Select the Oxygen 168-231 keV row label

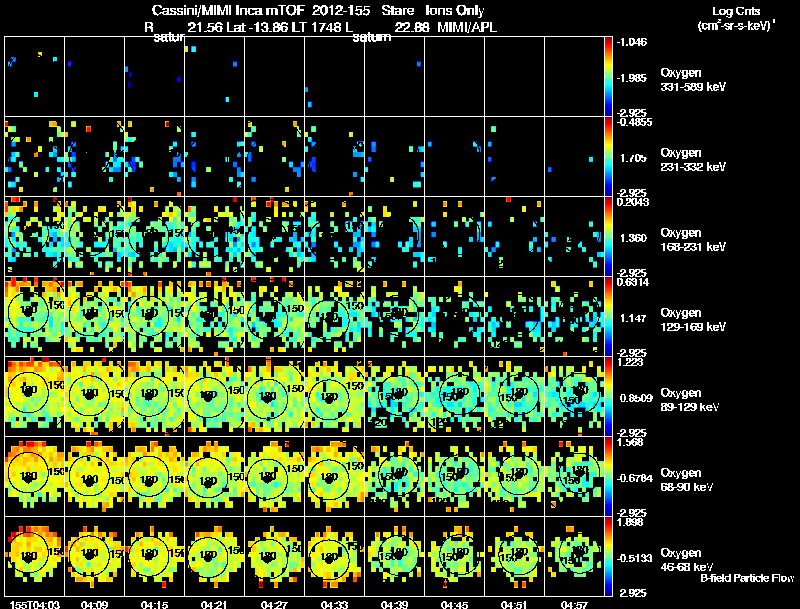click(x=693, y=240)
